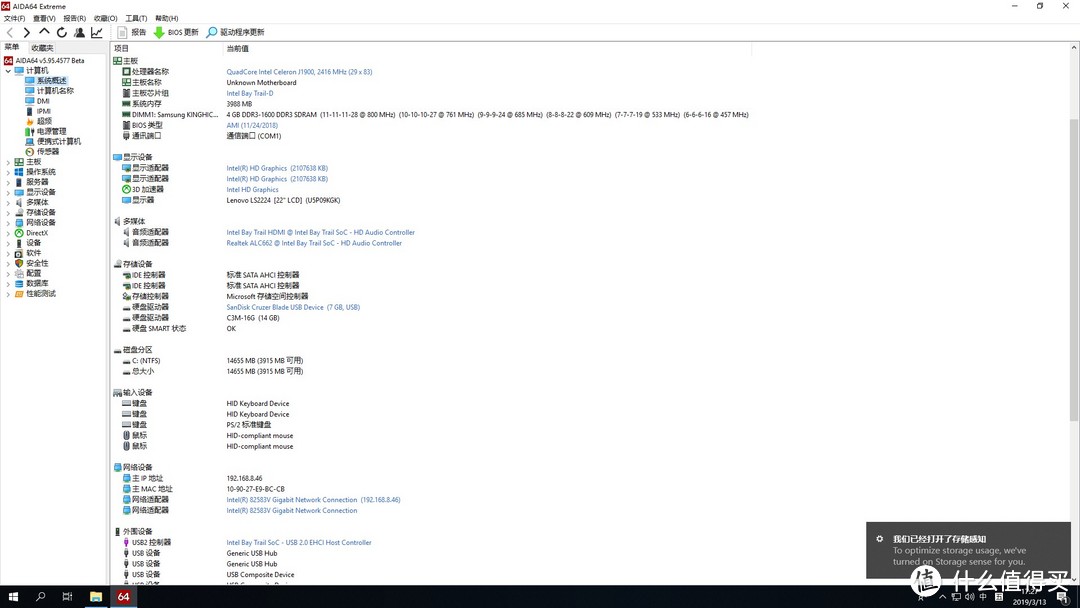This screenshot has width=1080, height=608.
Task: Open the Task View taskbar icon
Action: tap(68, 596)
